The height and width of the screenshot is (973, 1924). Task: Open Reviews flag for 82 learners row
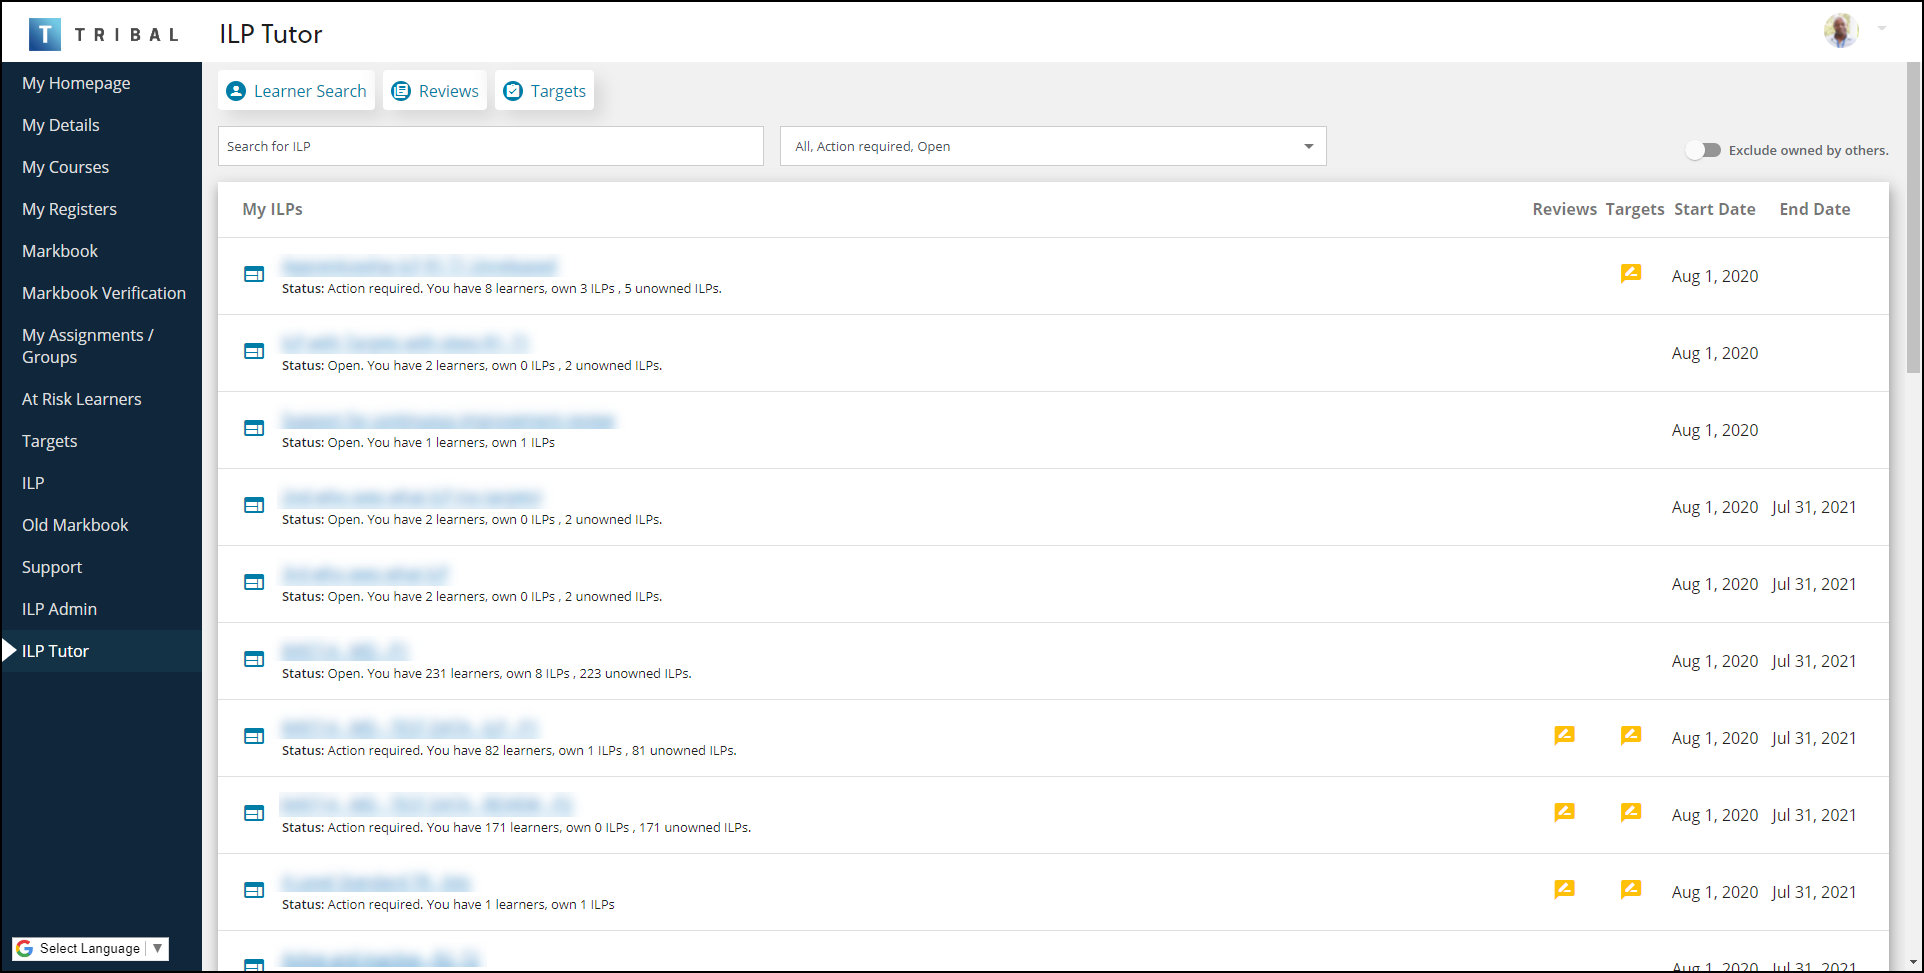pyautogui.click(x=1564, y=735)
